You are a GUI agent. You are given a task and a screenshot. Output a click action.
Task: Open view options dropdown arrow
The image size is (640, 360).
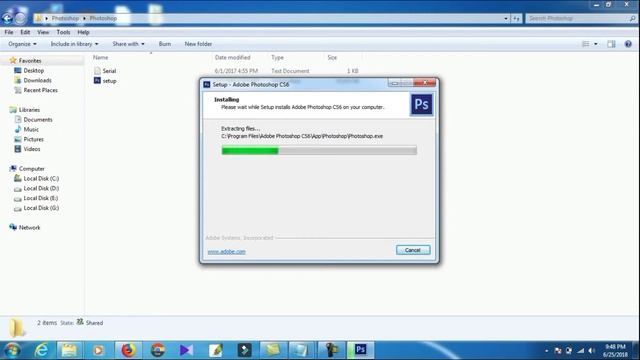point(596,44)
